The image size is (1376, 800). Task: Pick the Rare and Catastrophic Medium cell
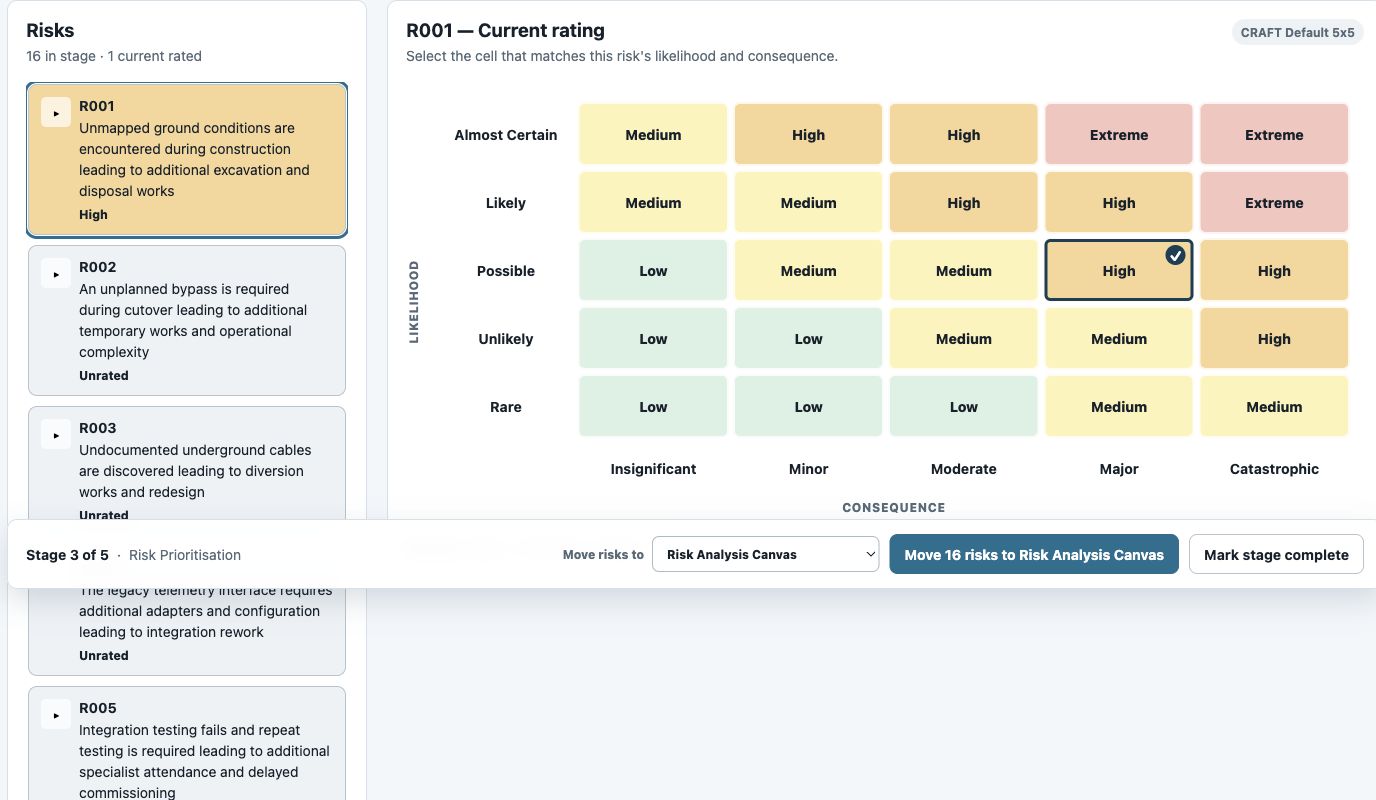(1274, 406)
